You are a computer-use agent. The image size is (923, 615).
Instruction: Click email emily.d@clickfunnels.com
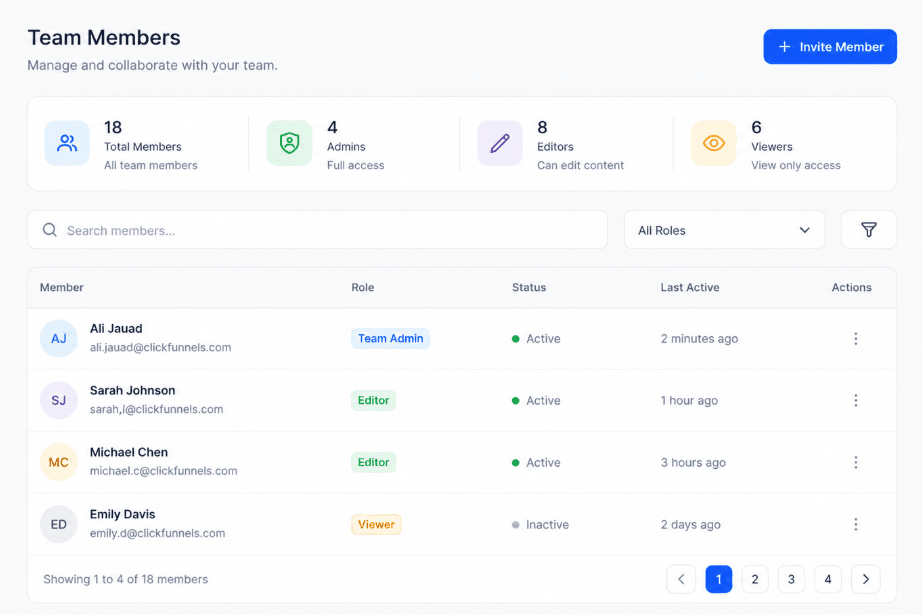point(157,533)
